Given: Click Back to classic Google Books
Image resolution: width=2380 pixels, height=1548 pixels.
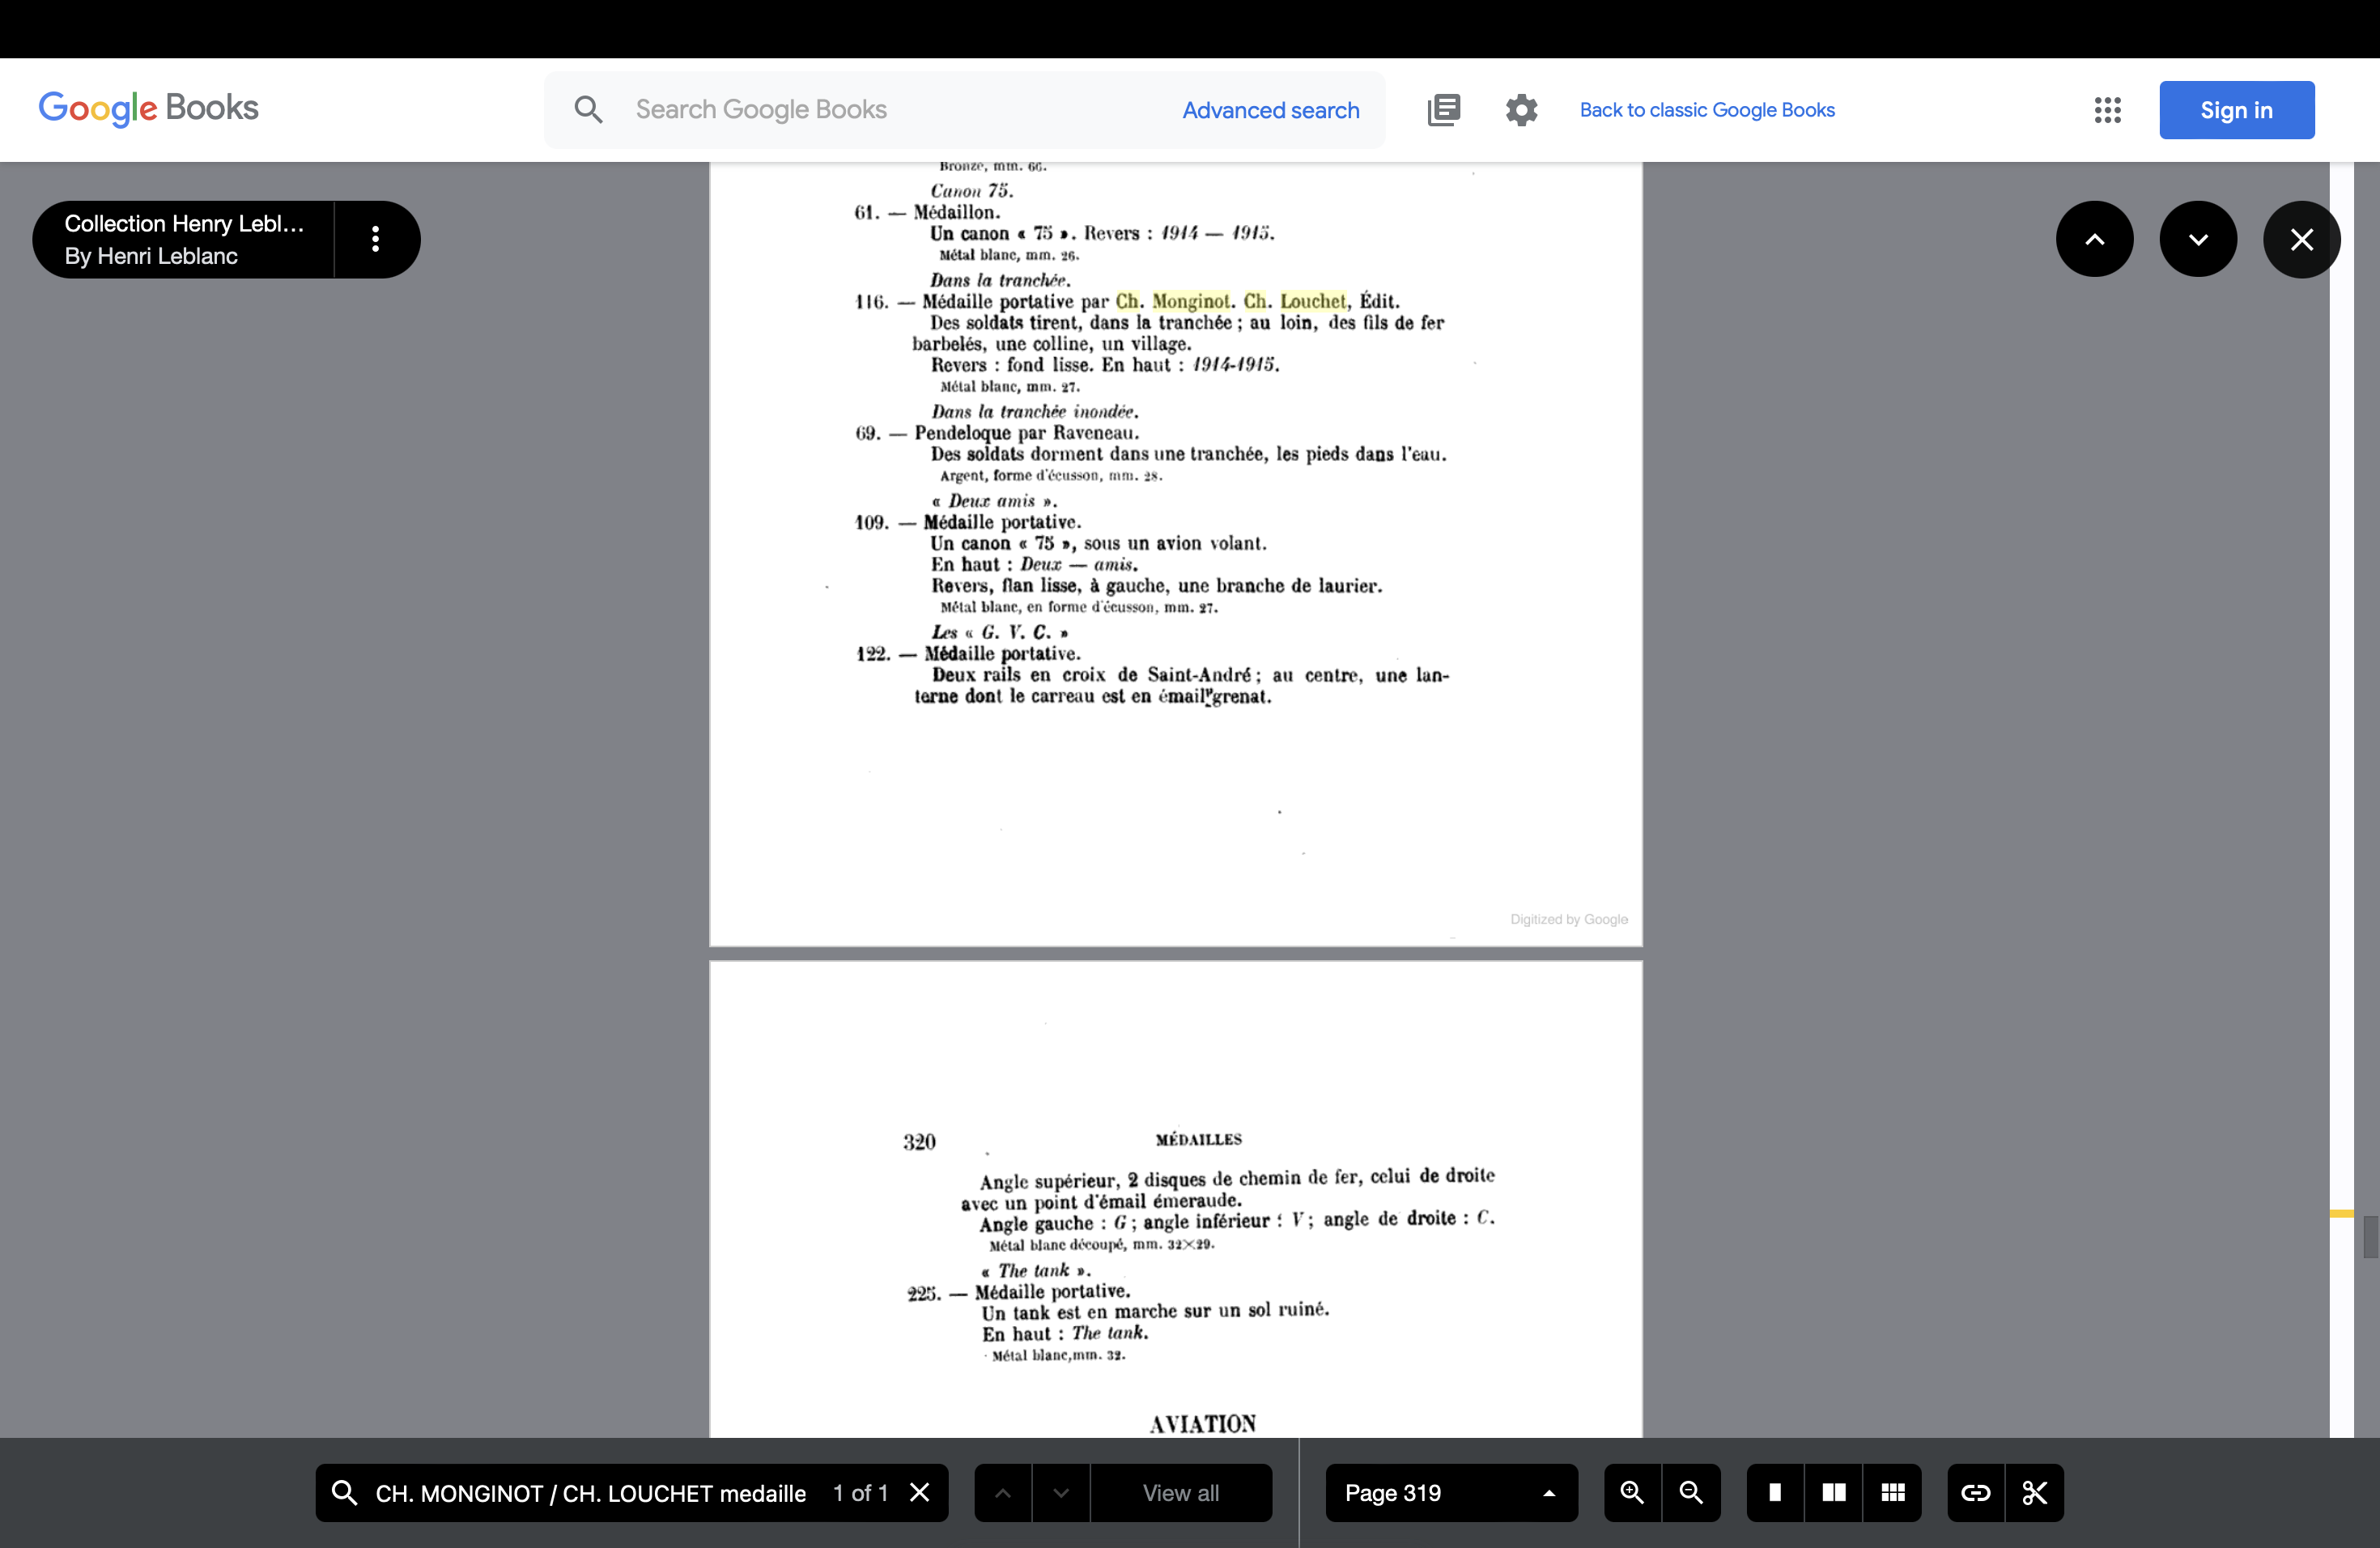Looking at the screenshot, I should 1706,110.
